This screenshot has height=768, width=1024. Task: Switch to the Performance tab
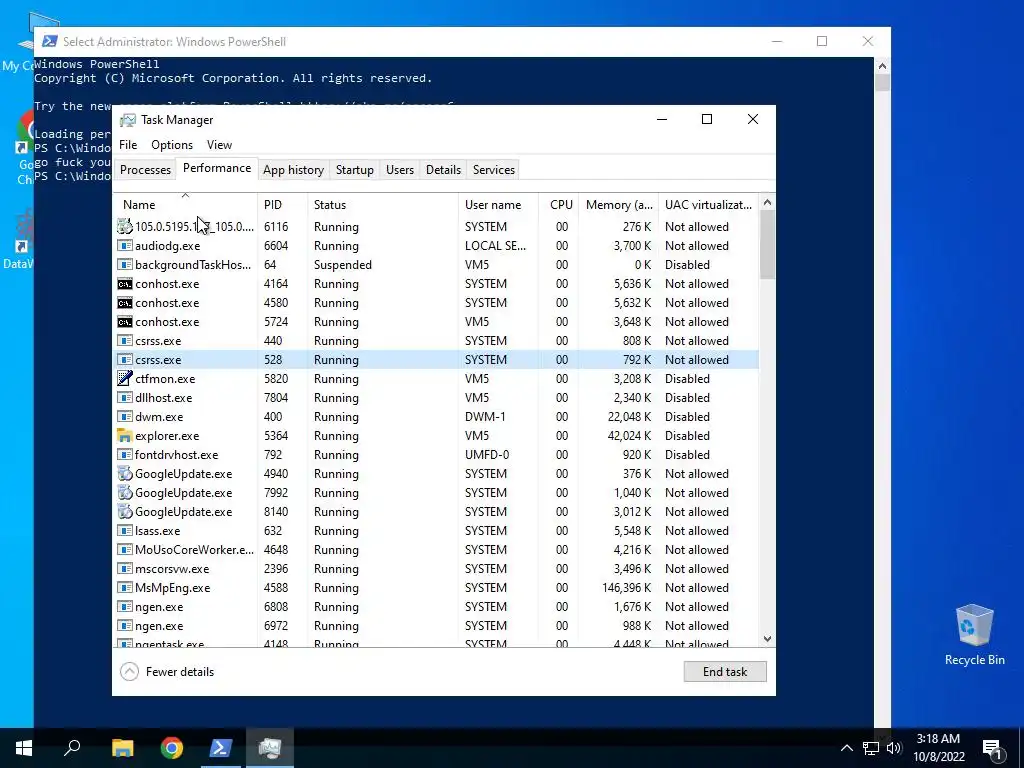217,168
